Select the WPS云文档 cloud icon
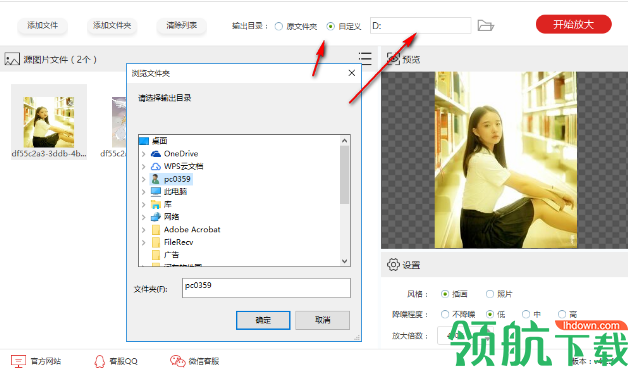The width and height of the screenshot is (628, 373). click(x=156, y=166)
